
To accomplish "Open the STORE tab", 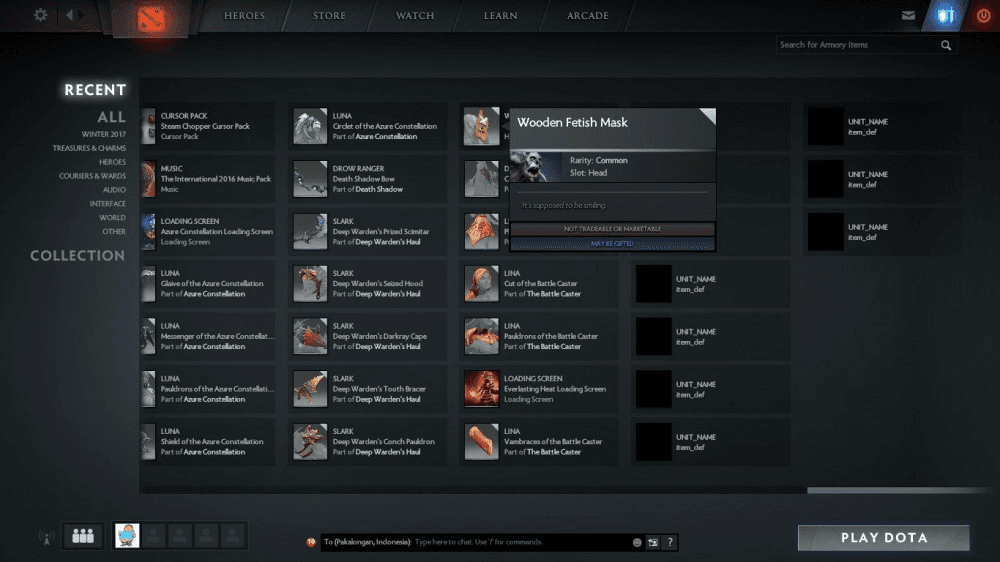I will coord(329,15).
